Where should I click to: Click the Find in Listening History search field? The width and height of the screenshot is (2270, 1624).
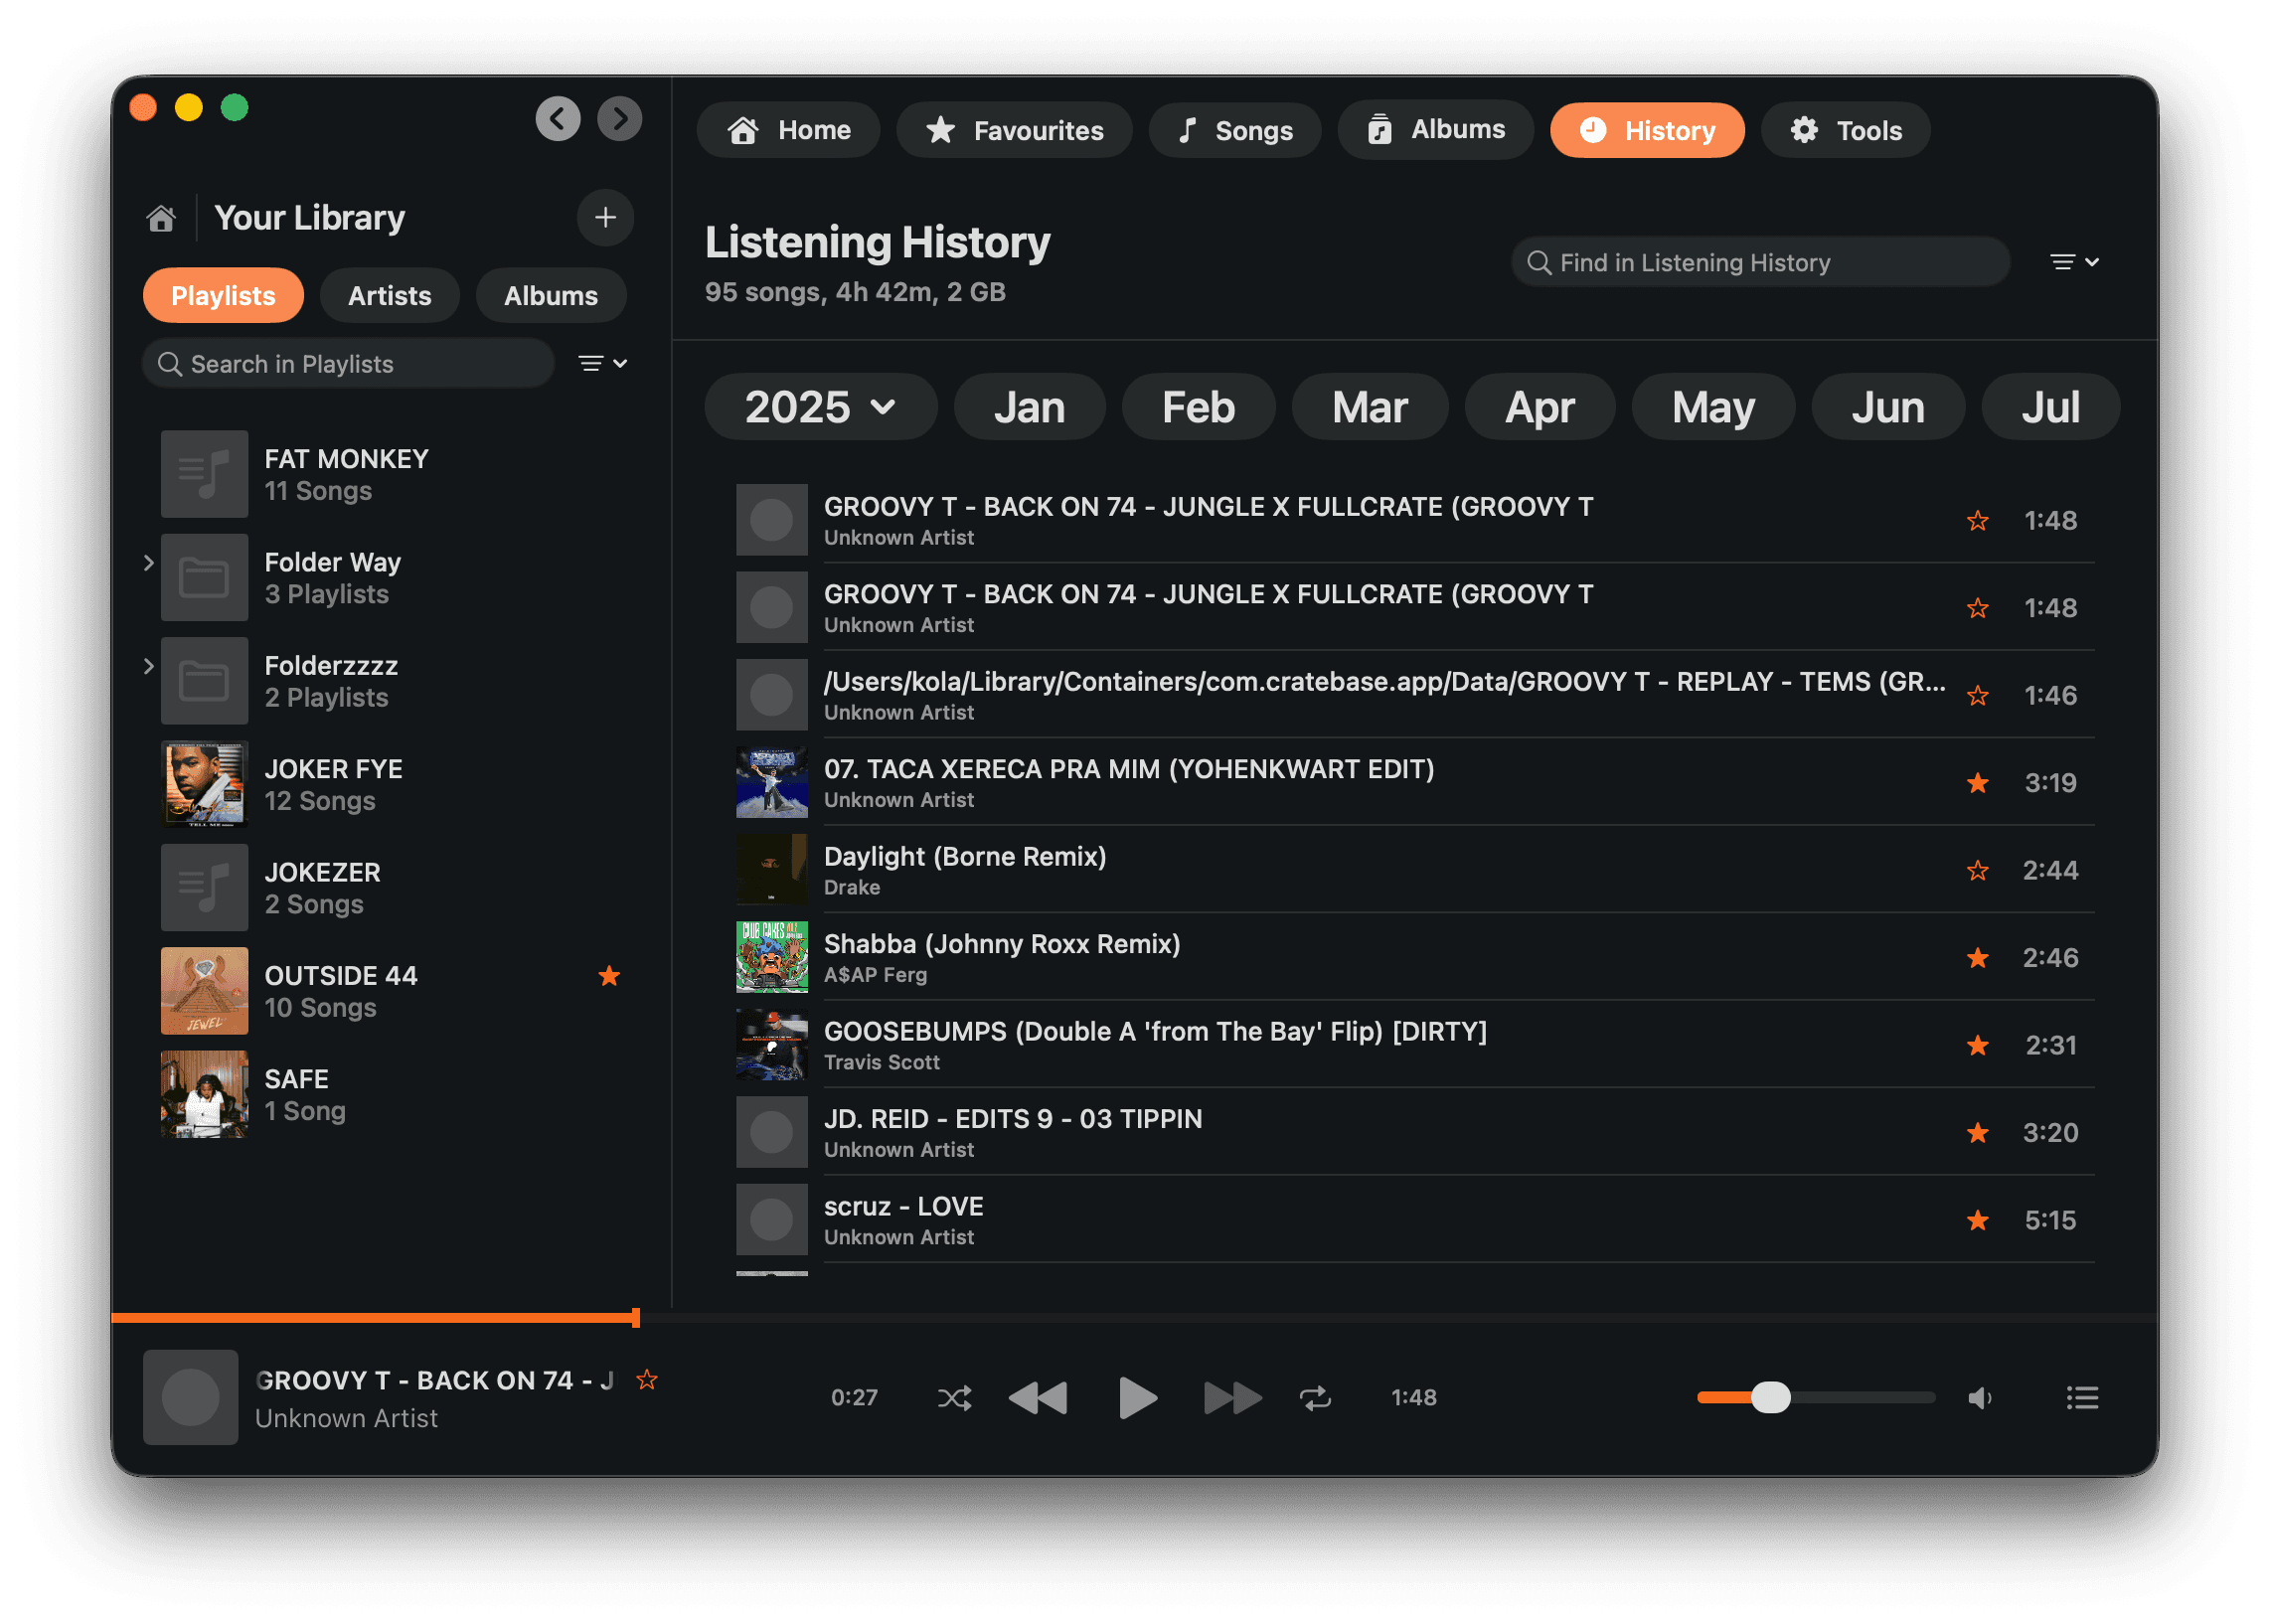(1760, 262)
